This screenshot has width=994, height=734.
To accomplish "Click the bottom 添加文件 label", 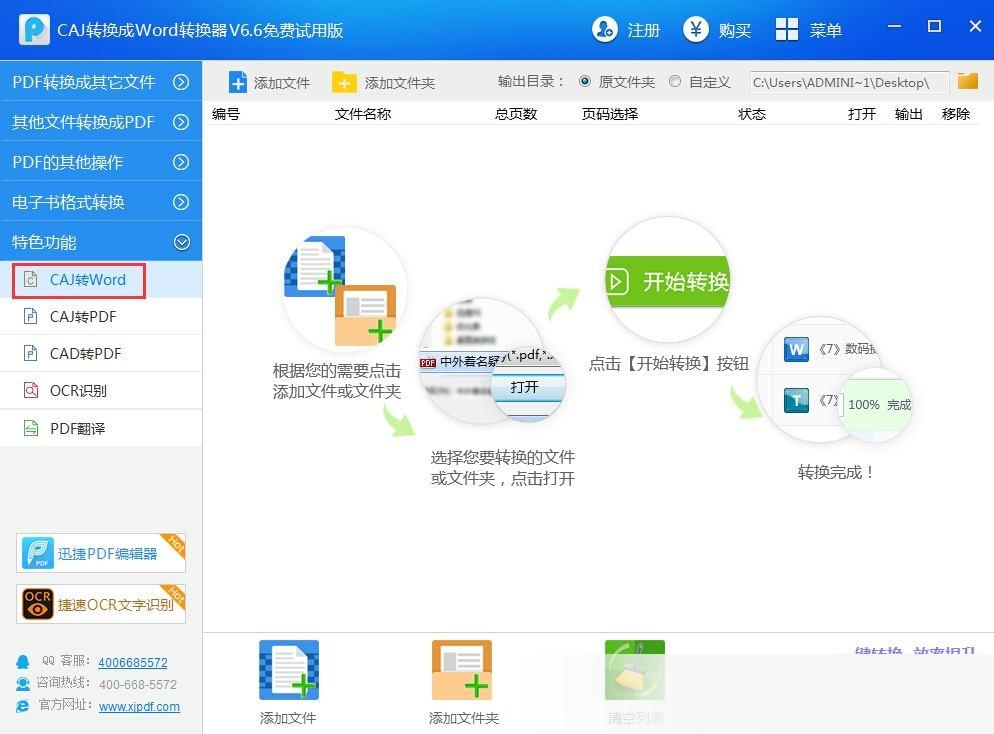I will coord(288,718).
